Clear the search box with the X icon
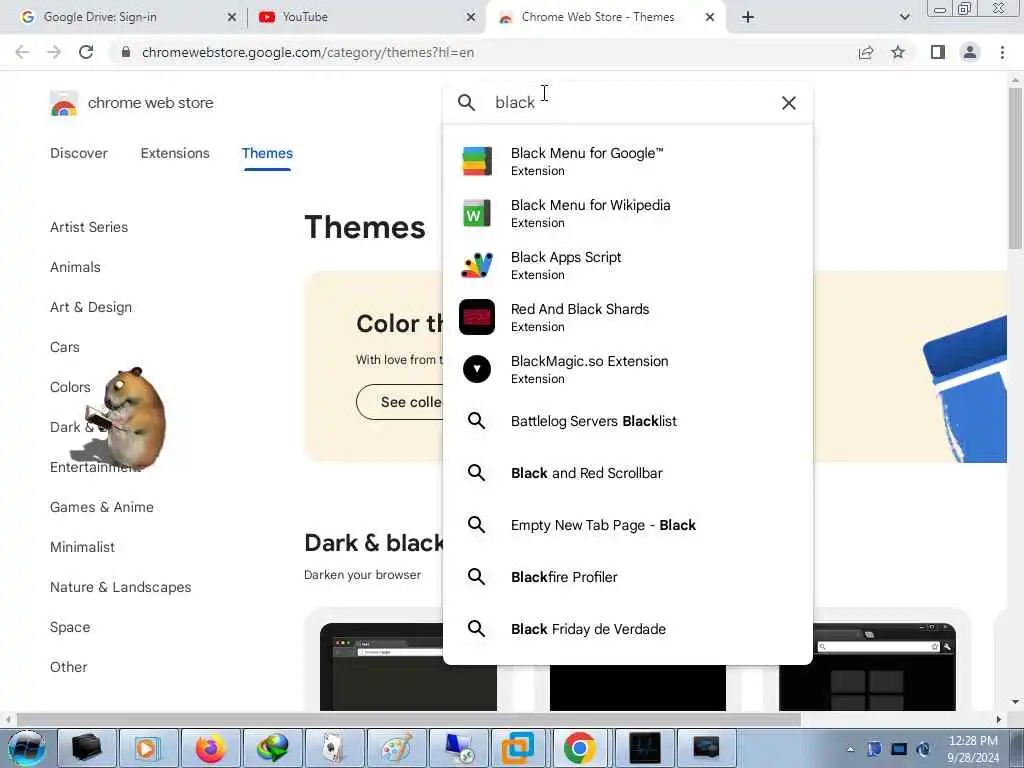1024x768 pixels. [x=788, y=103]
